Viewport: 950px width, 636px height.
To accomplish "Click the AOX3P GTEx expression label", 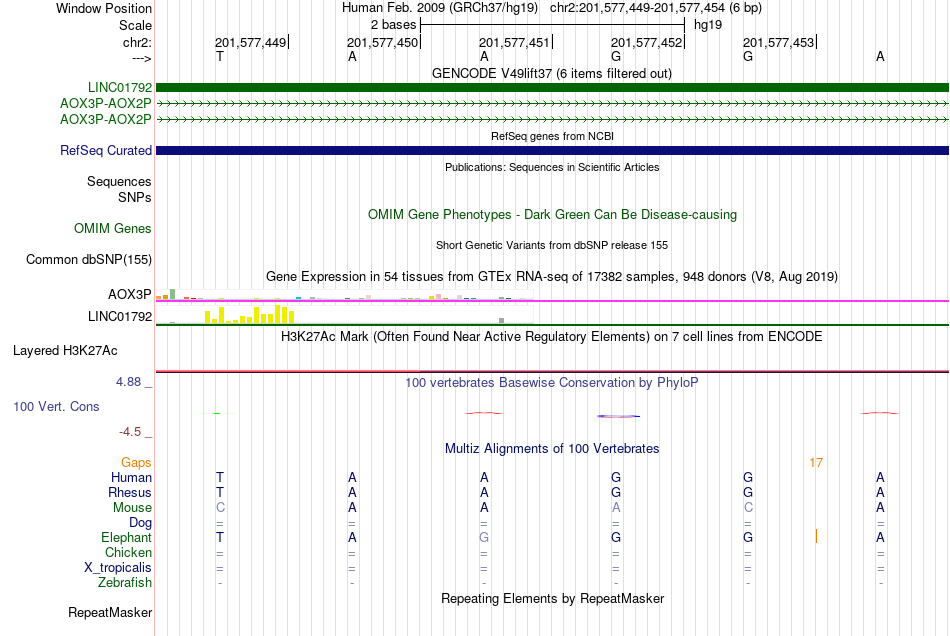I will 130,294.
